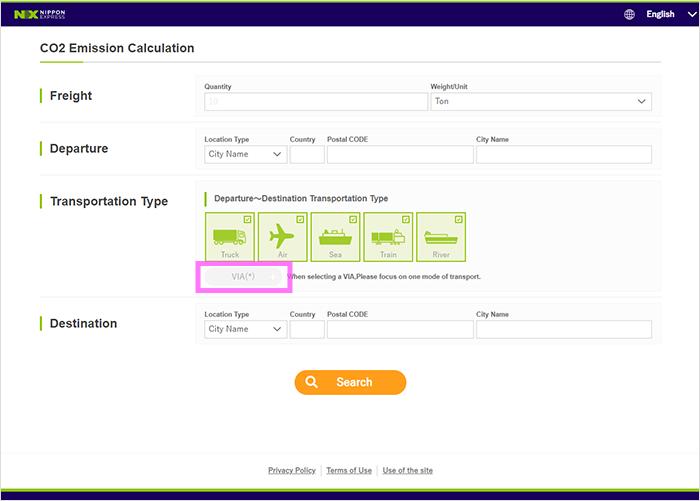Click the globe language icon
The height and width of the screenshot is (501, 700).
[x=629, y=14]
